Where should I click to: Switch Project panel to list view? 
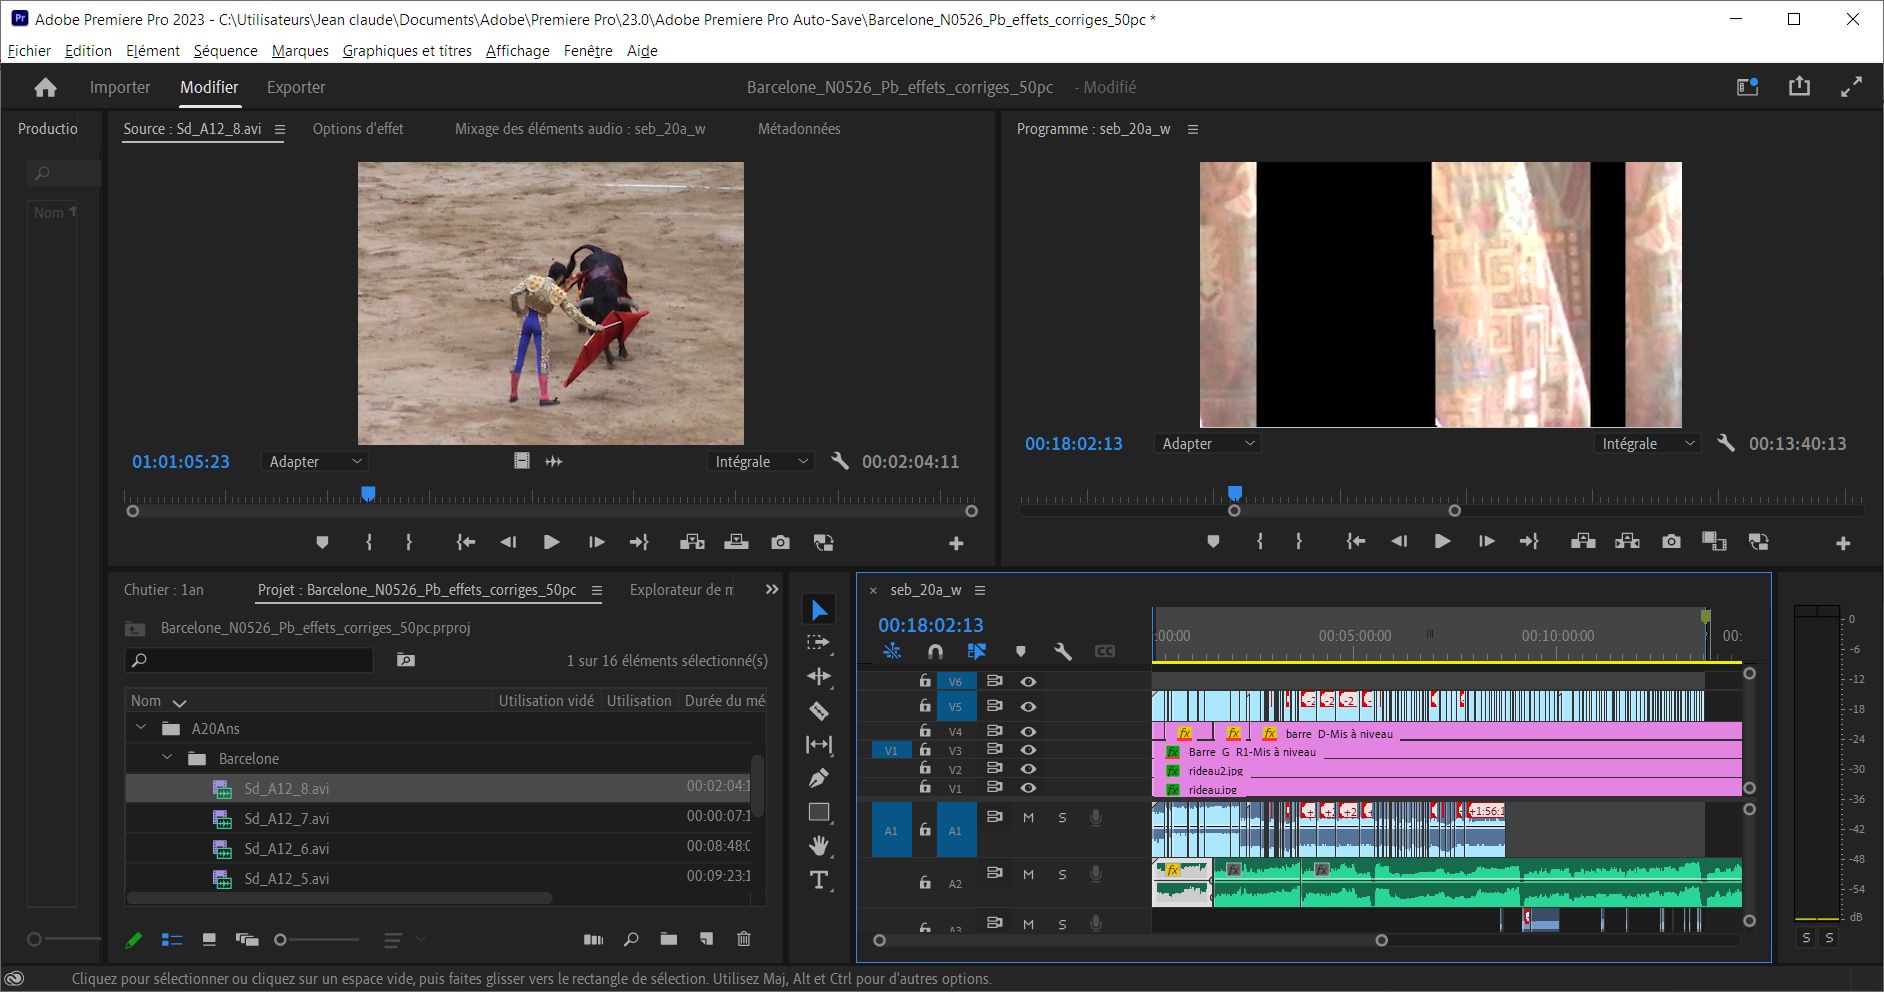tap(172, 939)
